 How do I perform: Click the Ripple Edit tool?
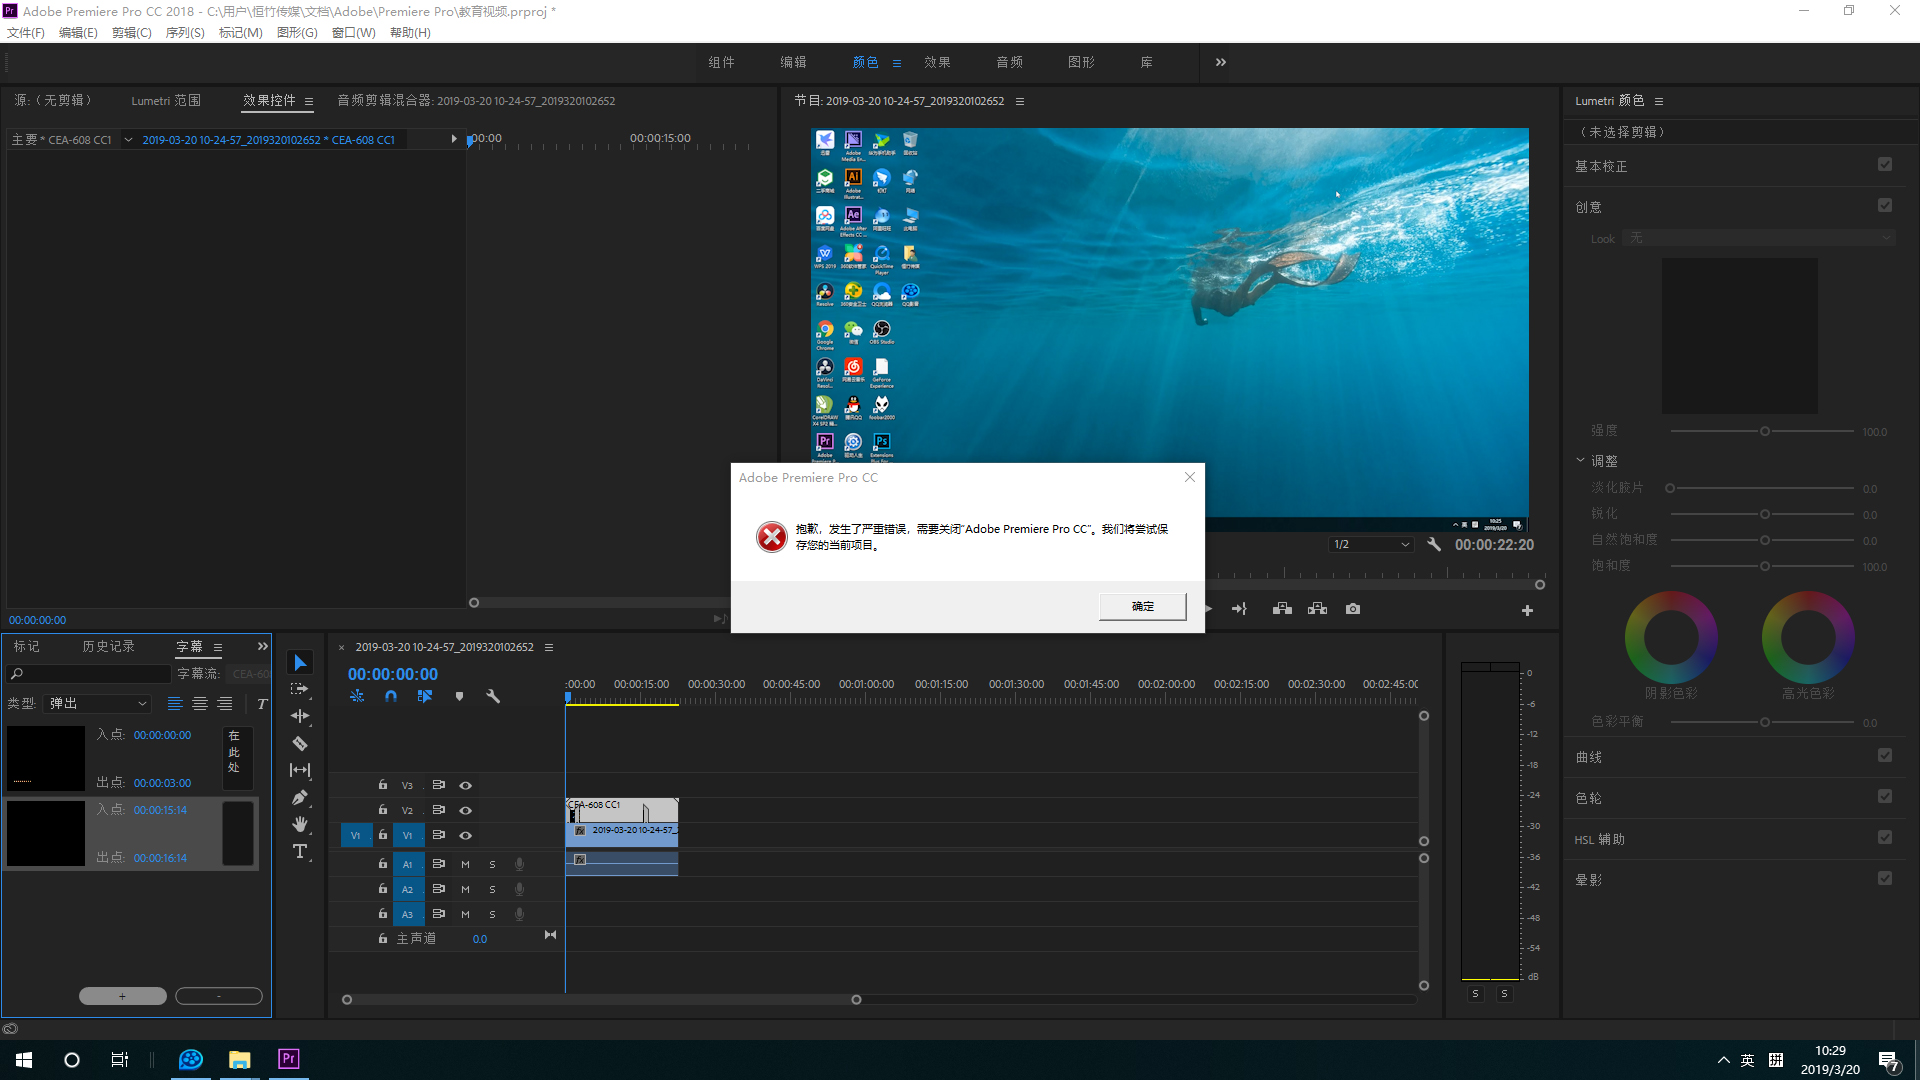tap(299, 716)
